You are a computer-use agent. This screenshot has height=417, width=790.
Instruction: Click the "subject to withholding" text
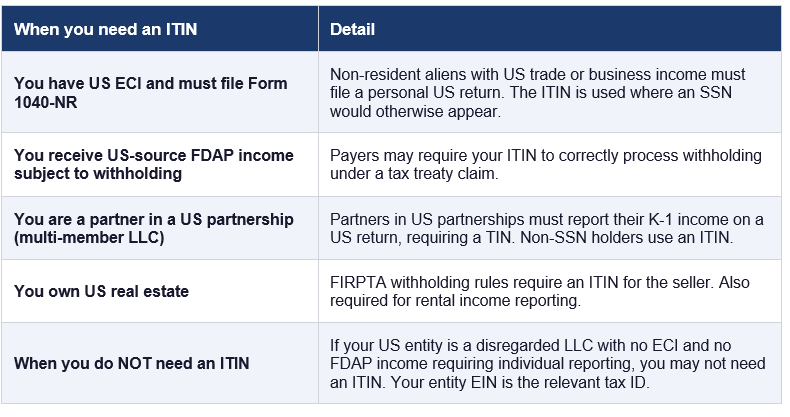coord(97,173)
